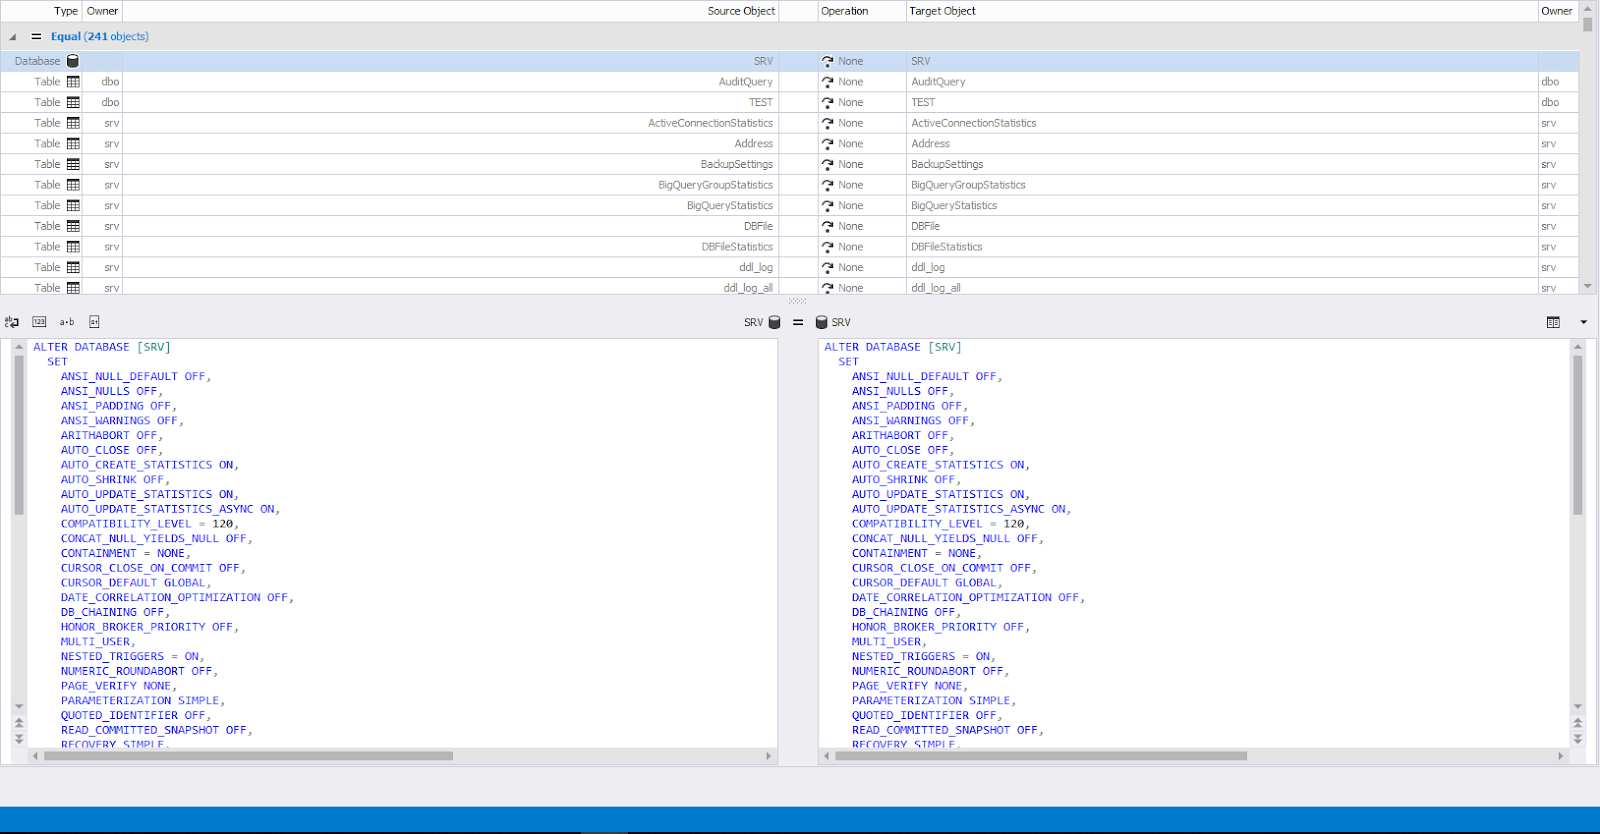
Task: Click the Type column header
Action: [x=66, y=11]
